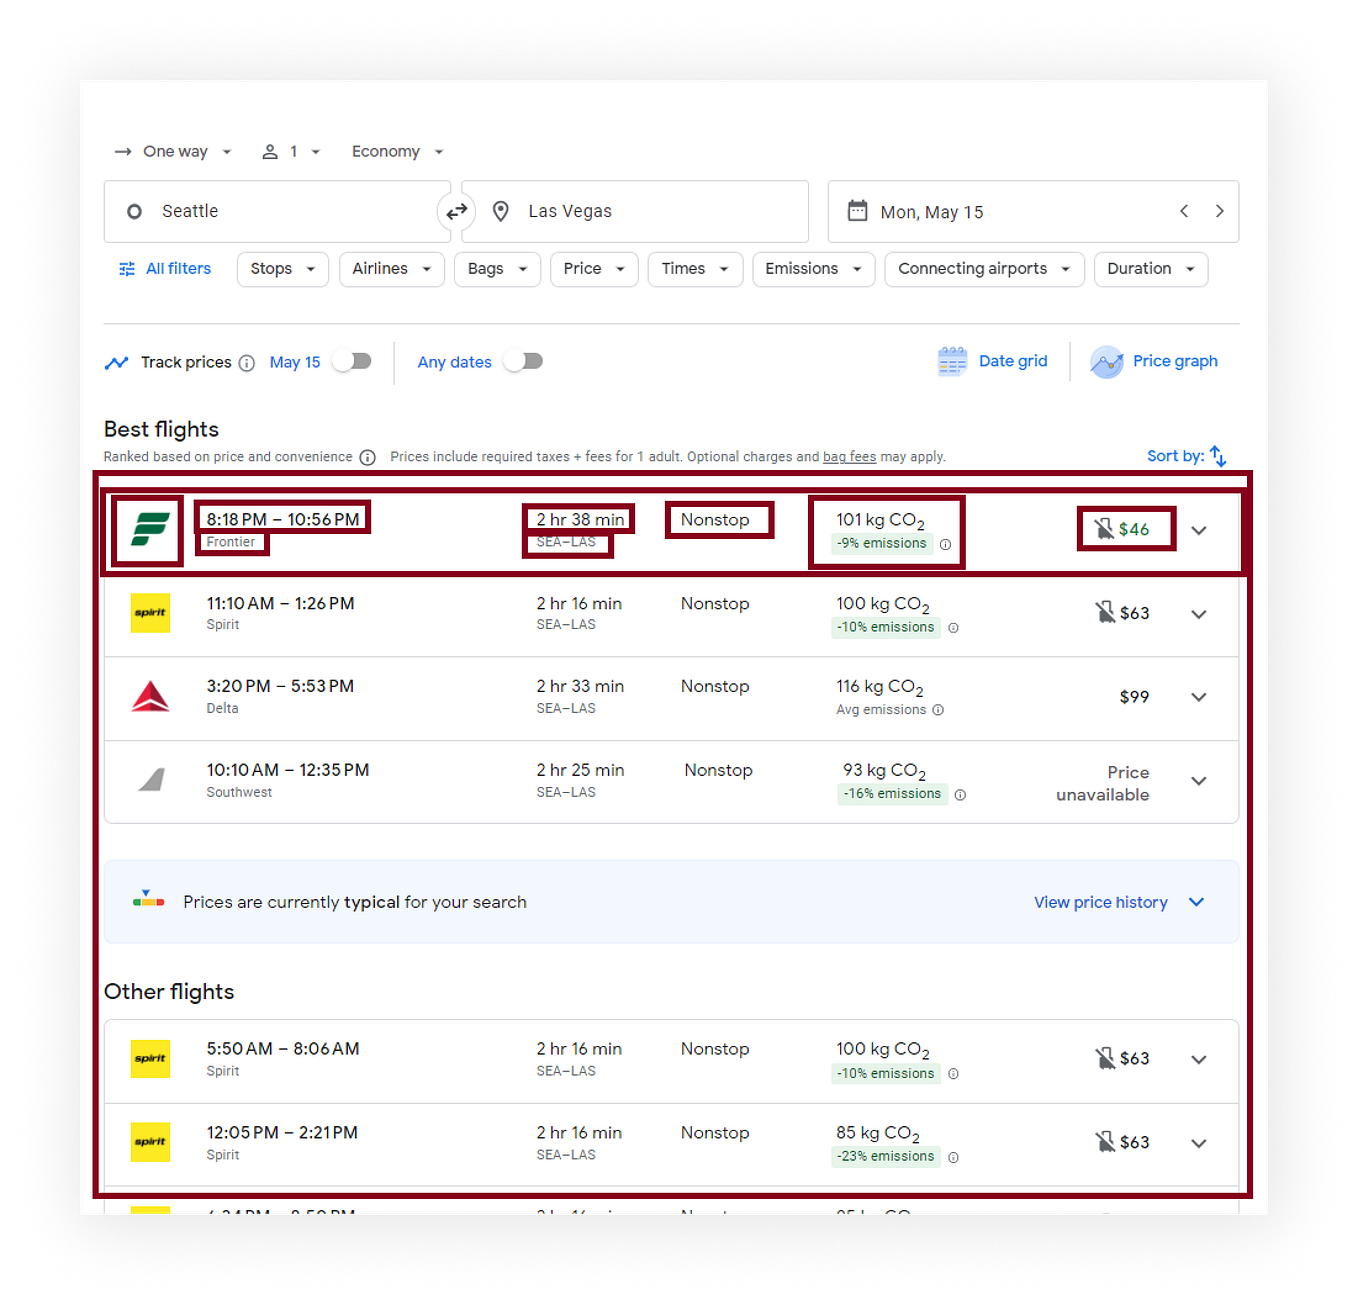Open the Economy cabin class menu

pos(396,151)
